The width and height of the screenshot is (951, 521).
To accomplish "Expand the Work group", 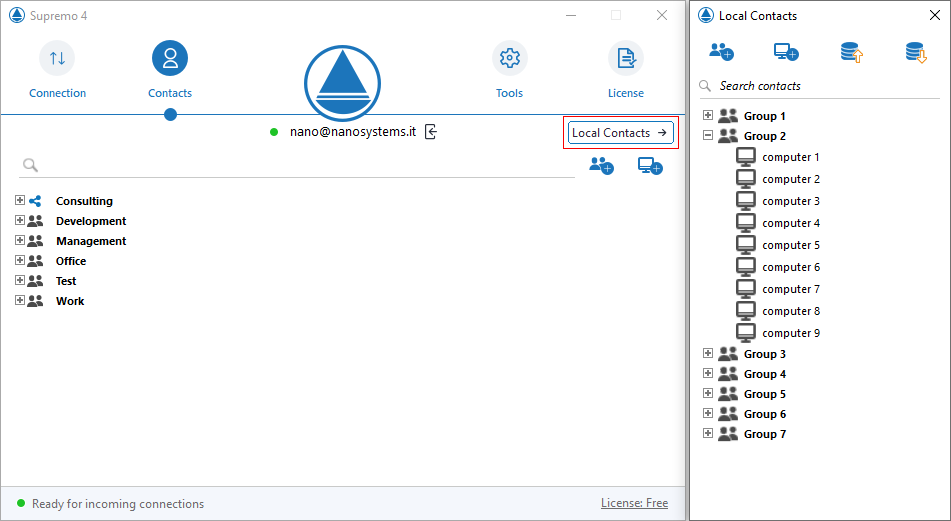I will point(19,300).
